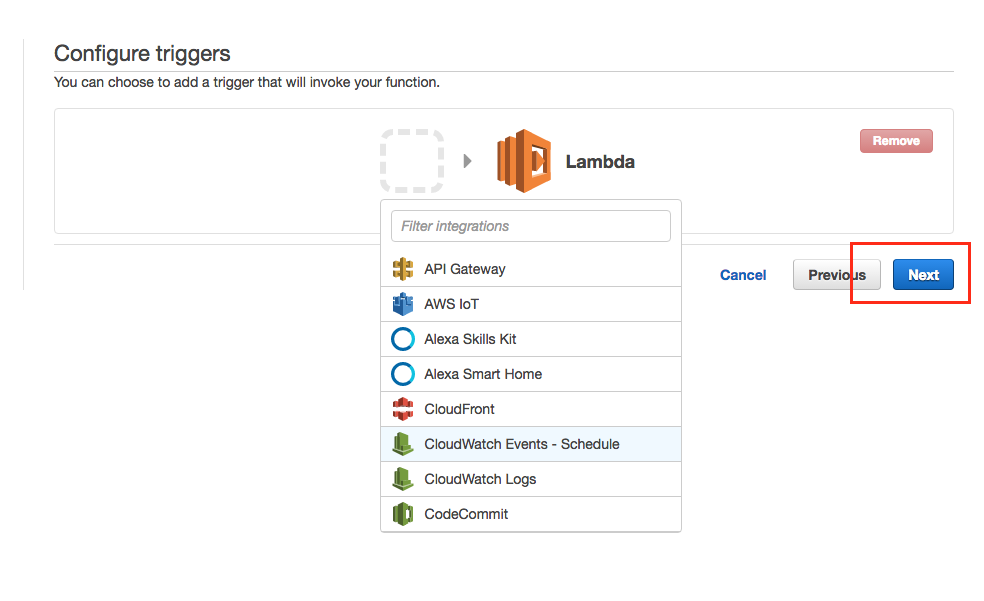Click CloudWatch Events Schedule green icon

pyautogui.click(x=403, y=444)
